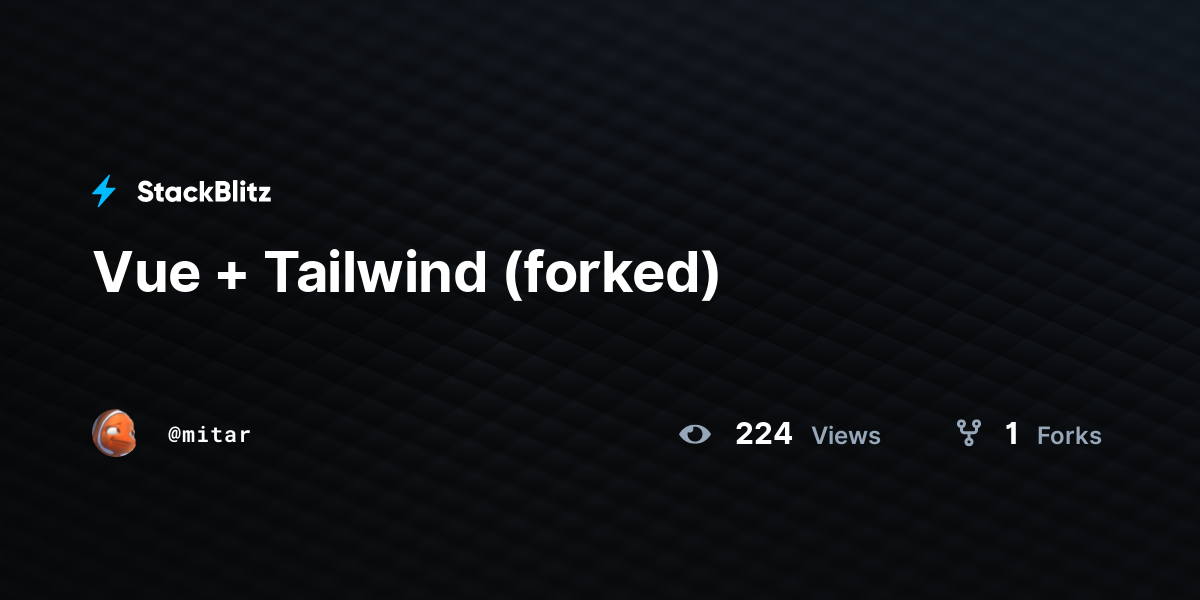Click the word Tailwind in the title
The width and height of the screenshot is (1200, 600).
point(375,271)
